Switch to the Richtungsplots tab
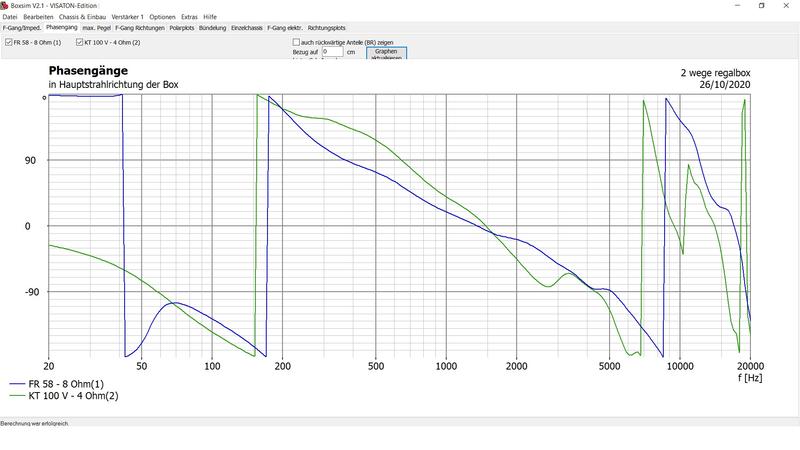 tap(327, 28)
